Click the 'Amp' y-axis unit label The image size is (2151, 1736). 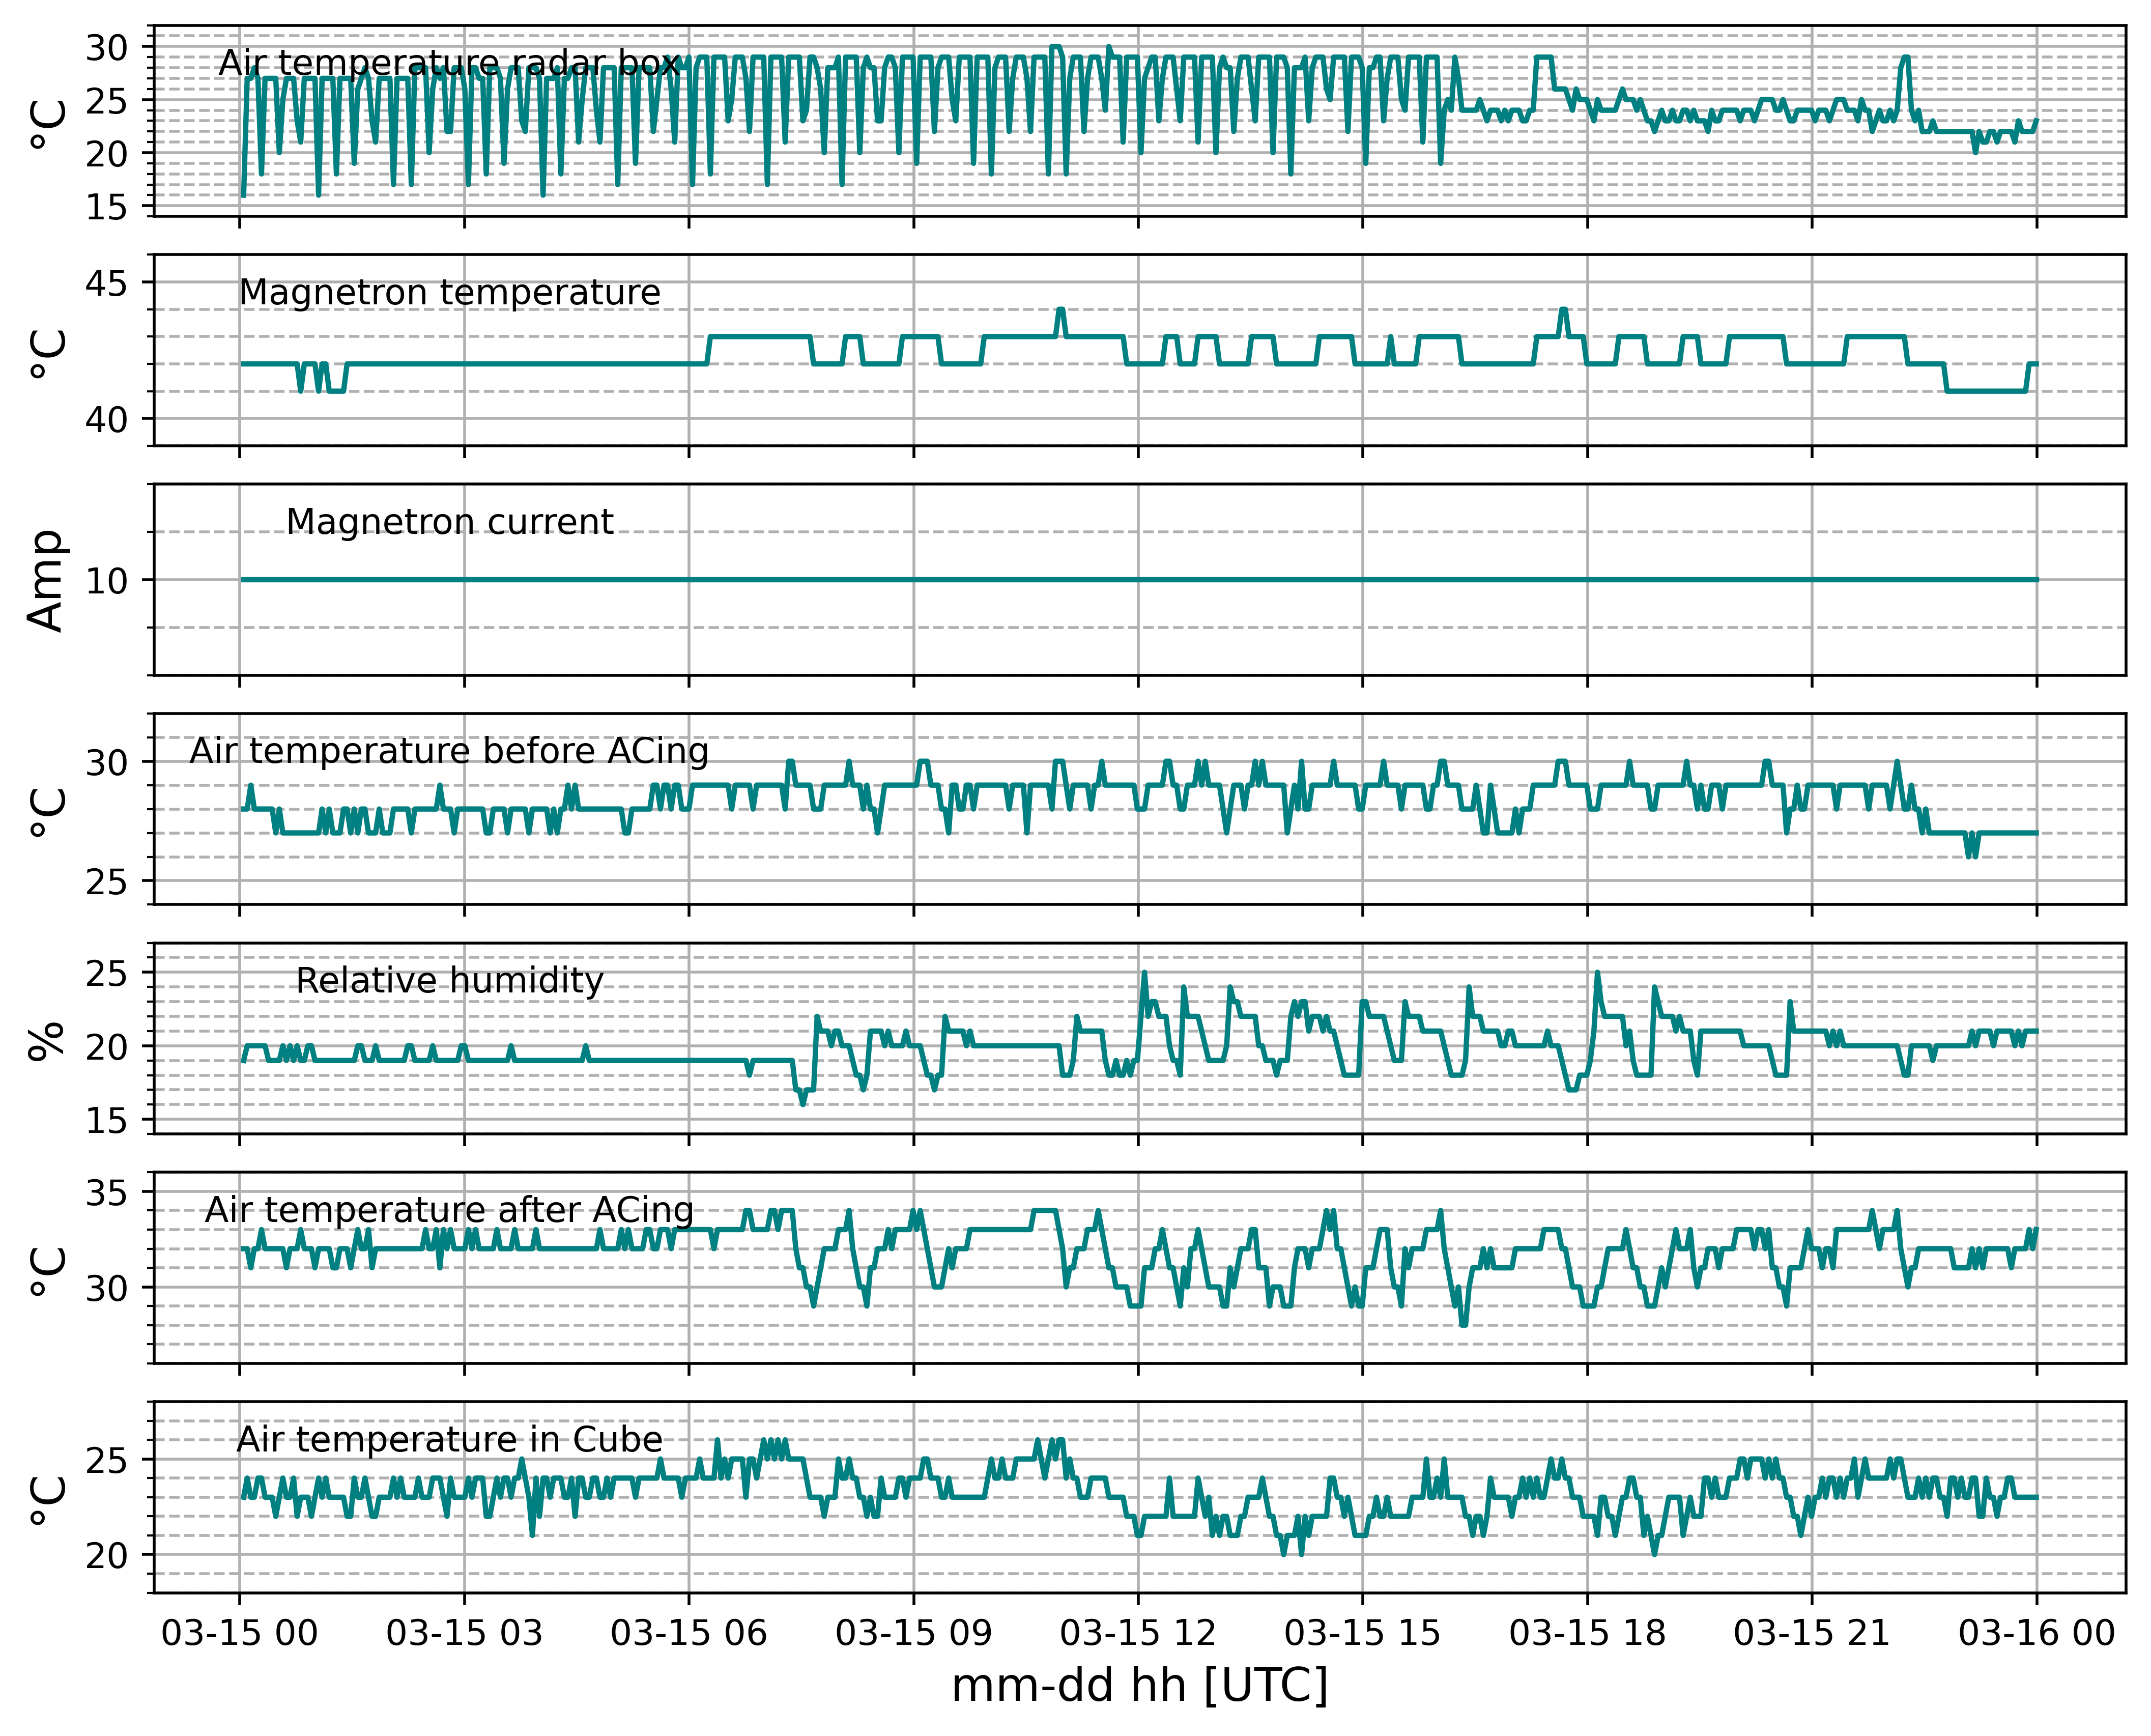(x=46, y=580)
